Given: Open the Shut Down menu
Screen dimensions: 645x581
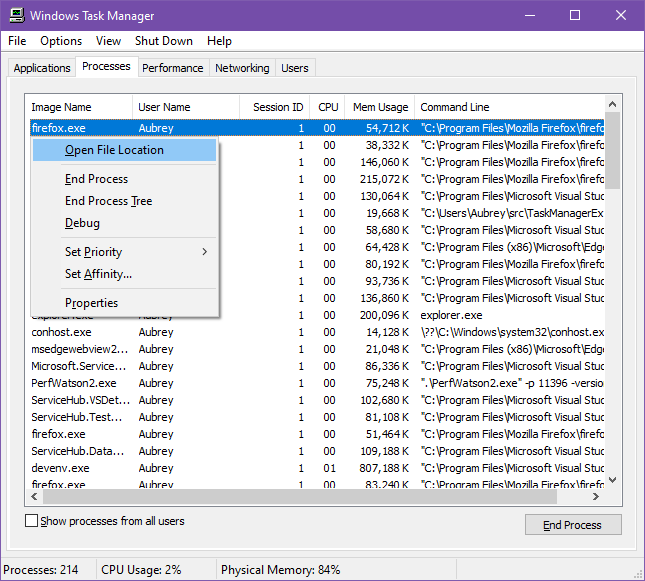Looking at the screenshot, I should pos(164,41).
